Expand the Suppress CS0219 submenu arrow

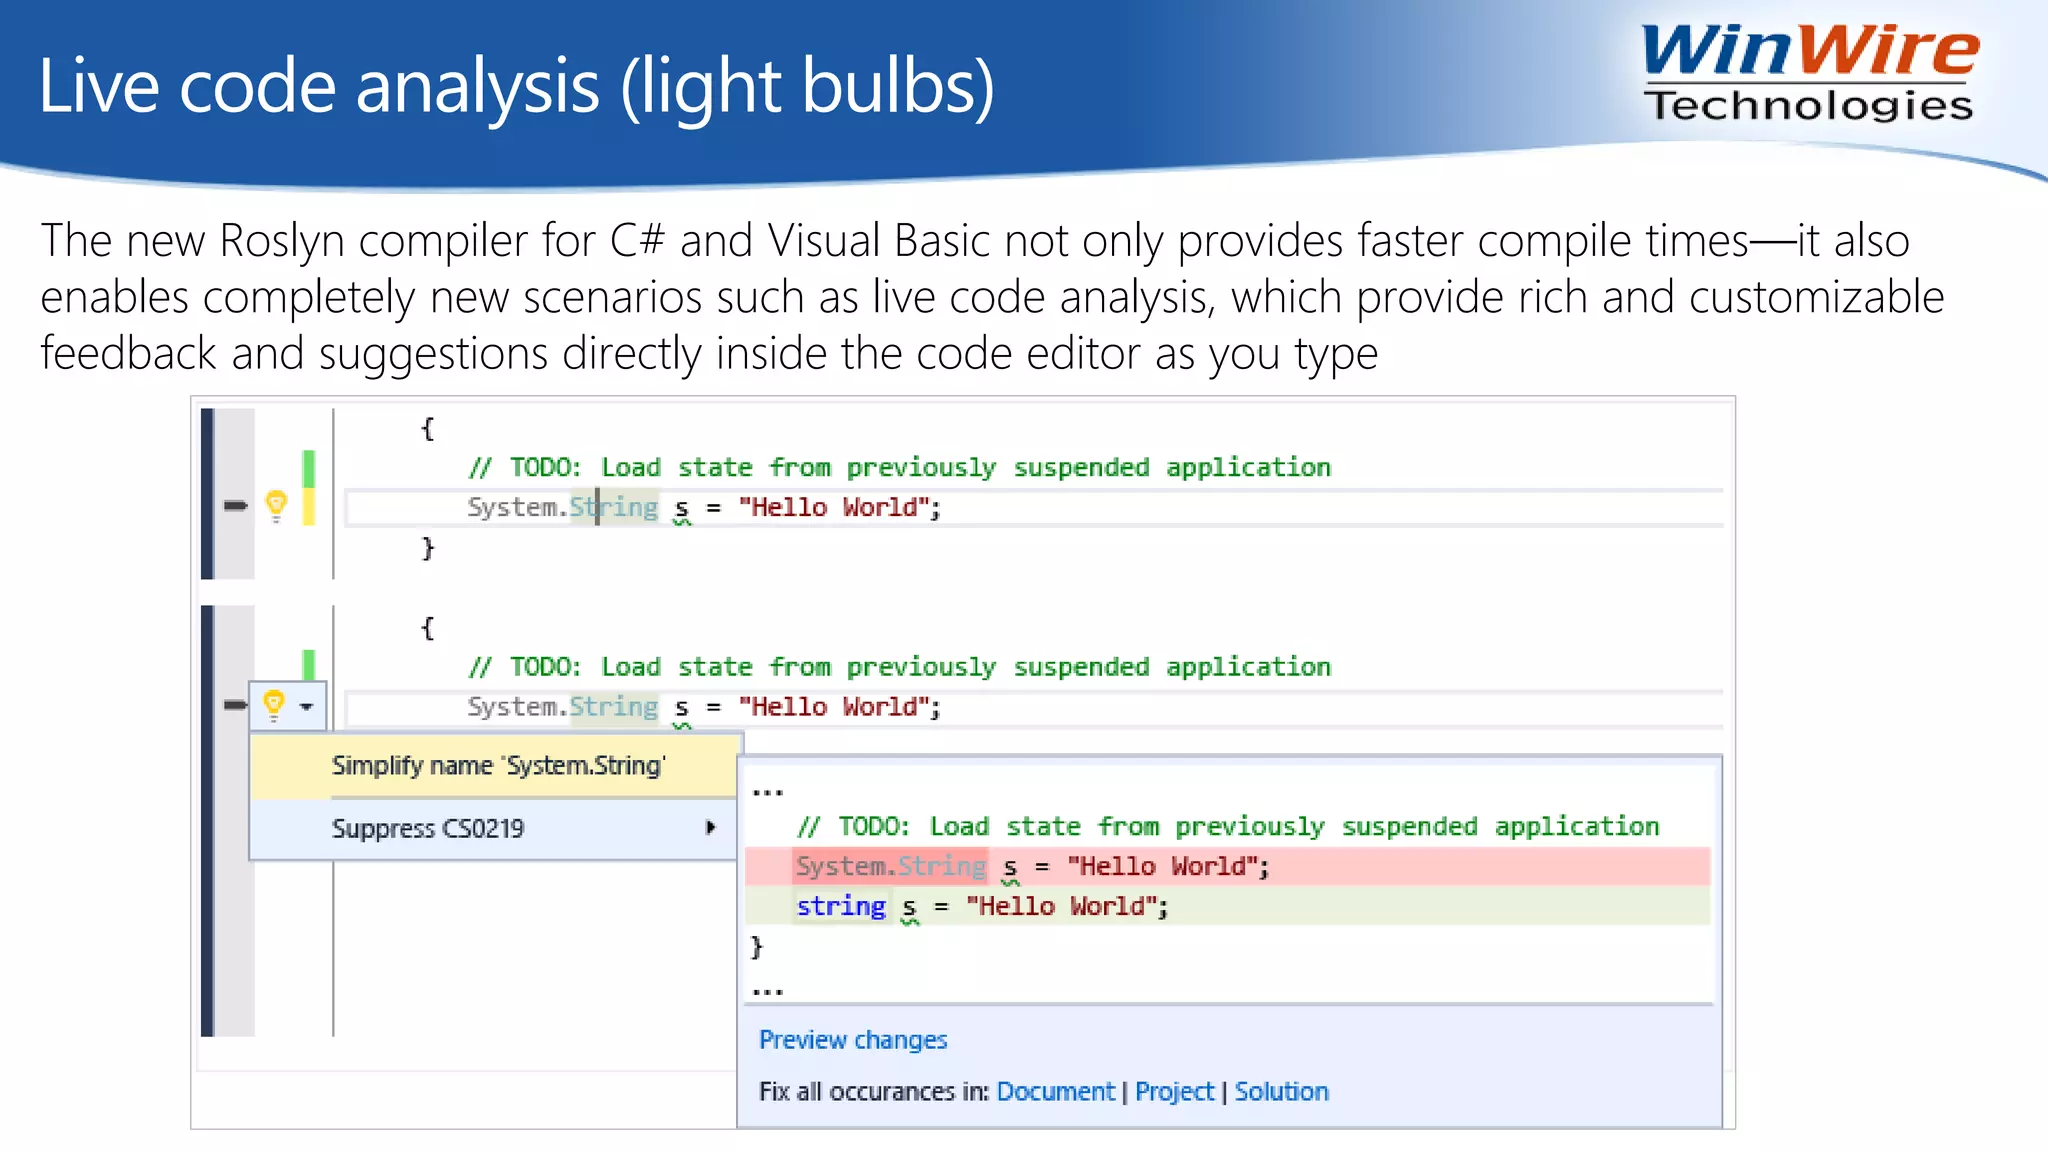click(x=711, y=828)
